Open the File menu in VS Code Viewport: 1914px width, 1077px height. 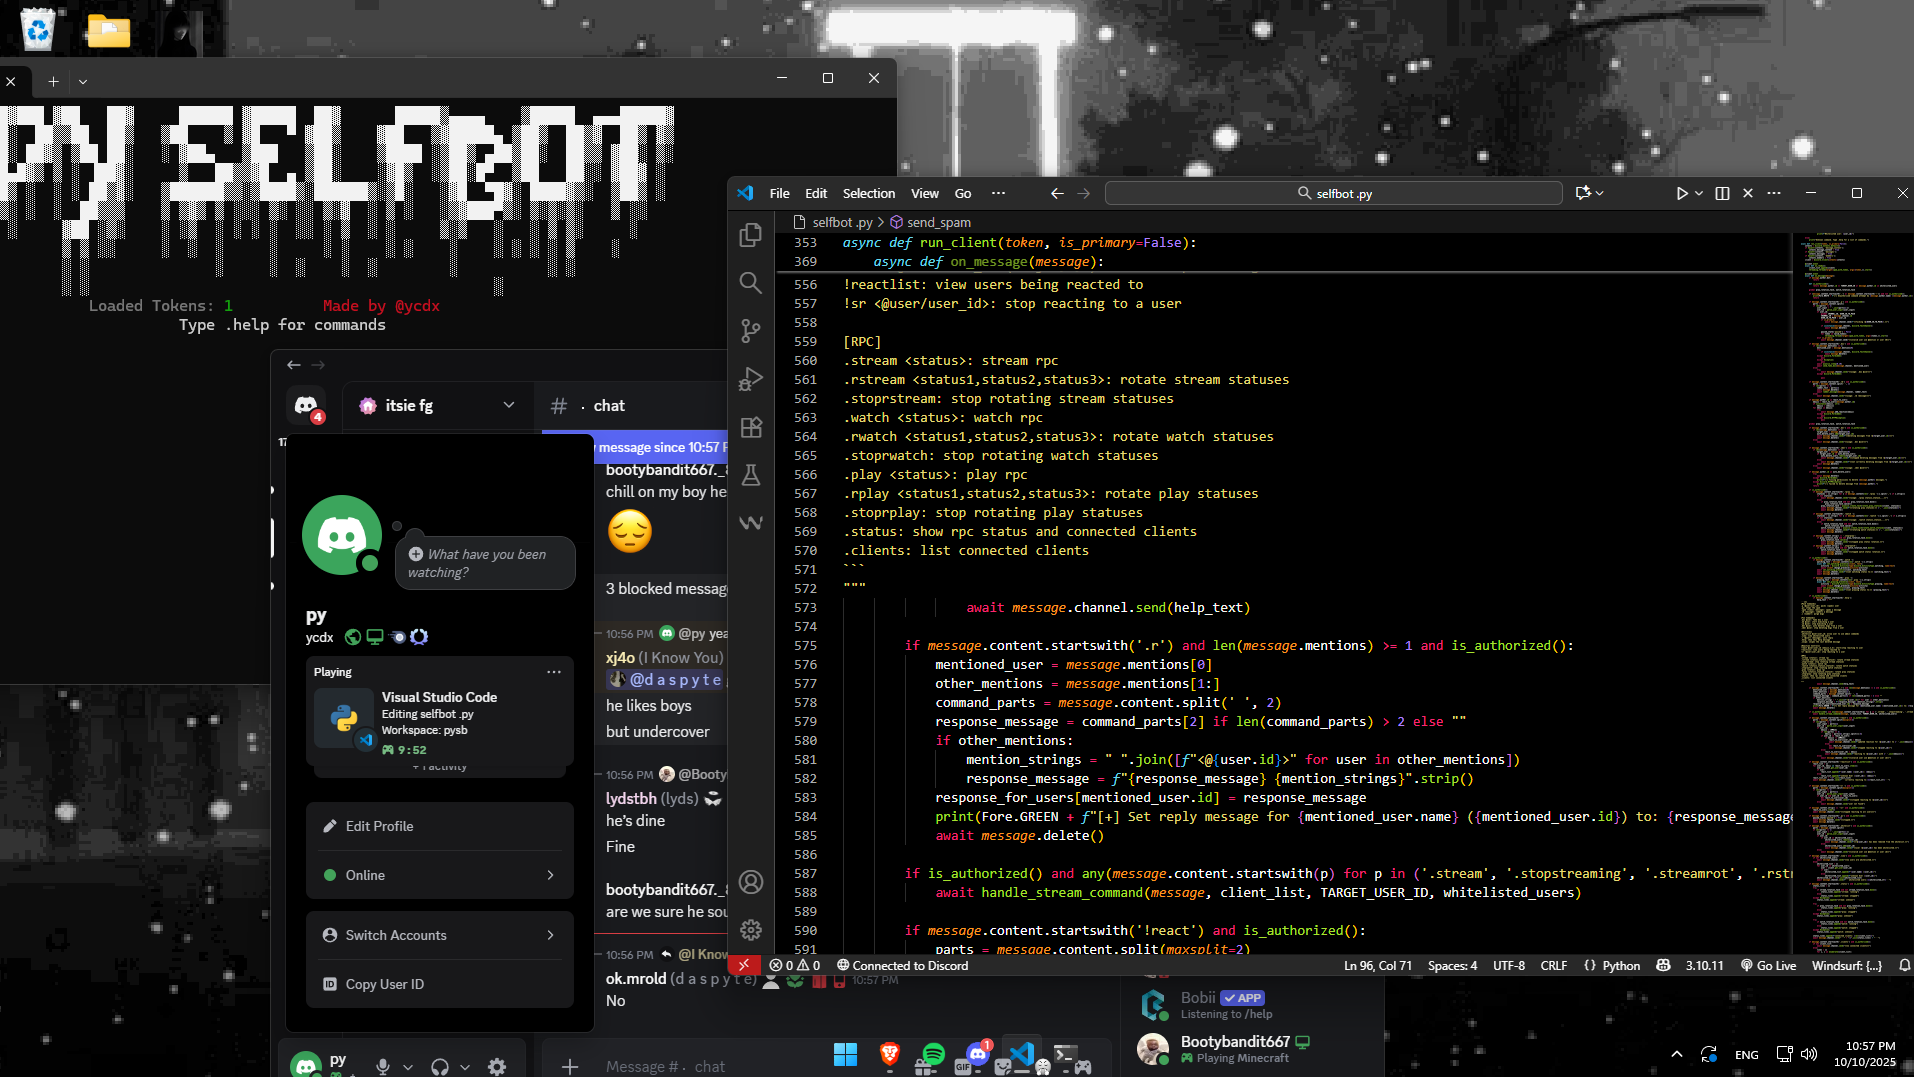click(780, 194)
